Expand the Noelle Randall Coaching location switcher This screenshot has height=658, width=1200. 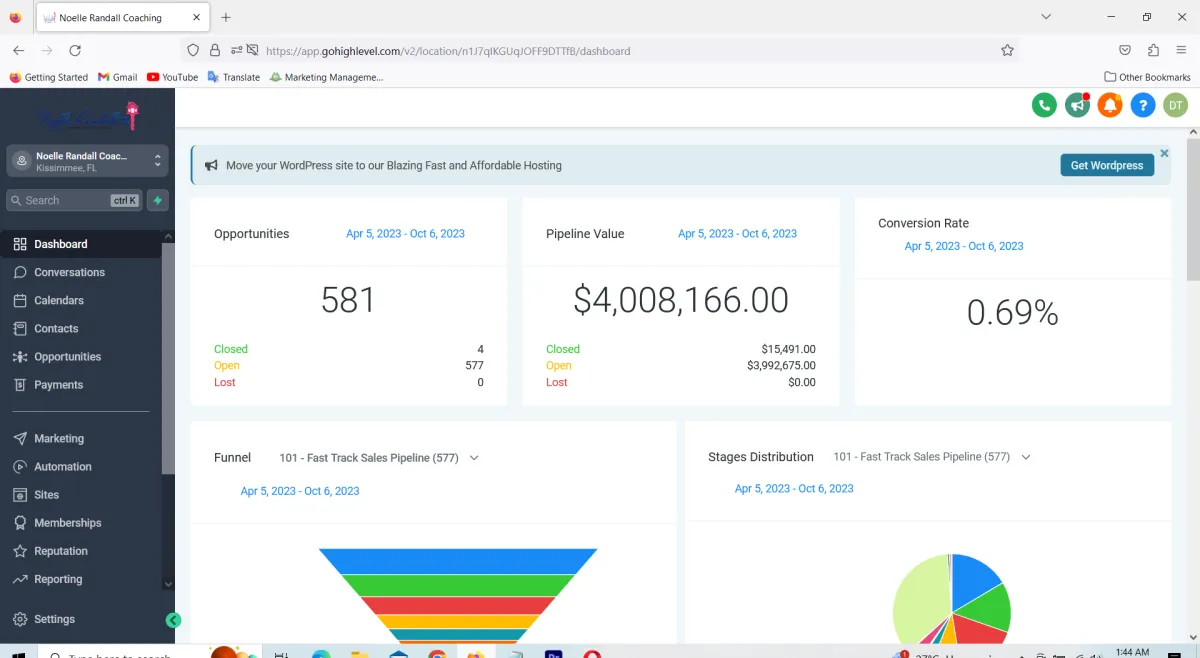coord(87,161)
